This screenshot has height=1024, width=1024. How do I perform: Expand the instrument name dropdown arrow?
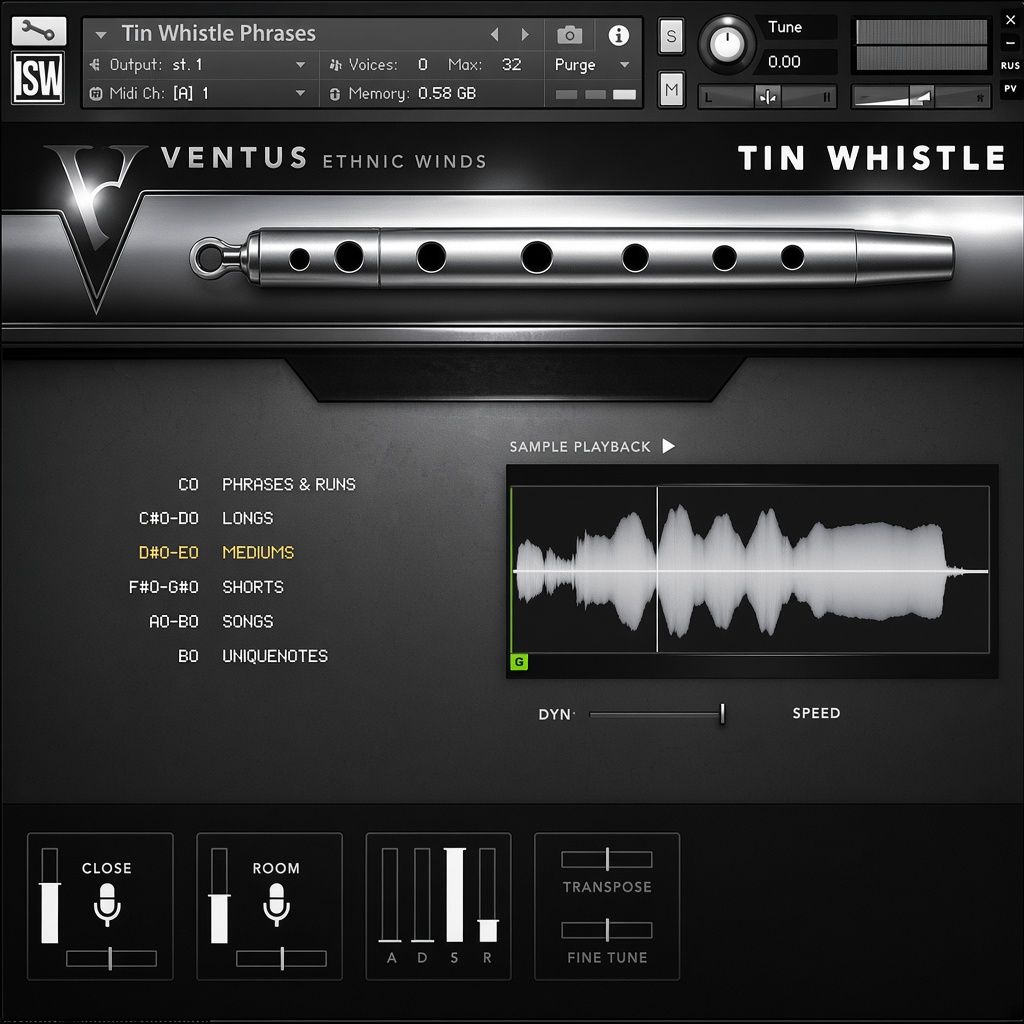click(101, 35)
